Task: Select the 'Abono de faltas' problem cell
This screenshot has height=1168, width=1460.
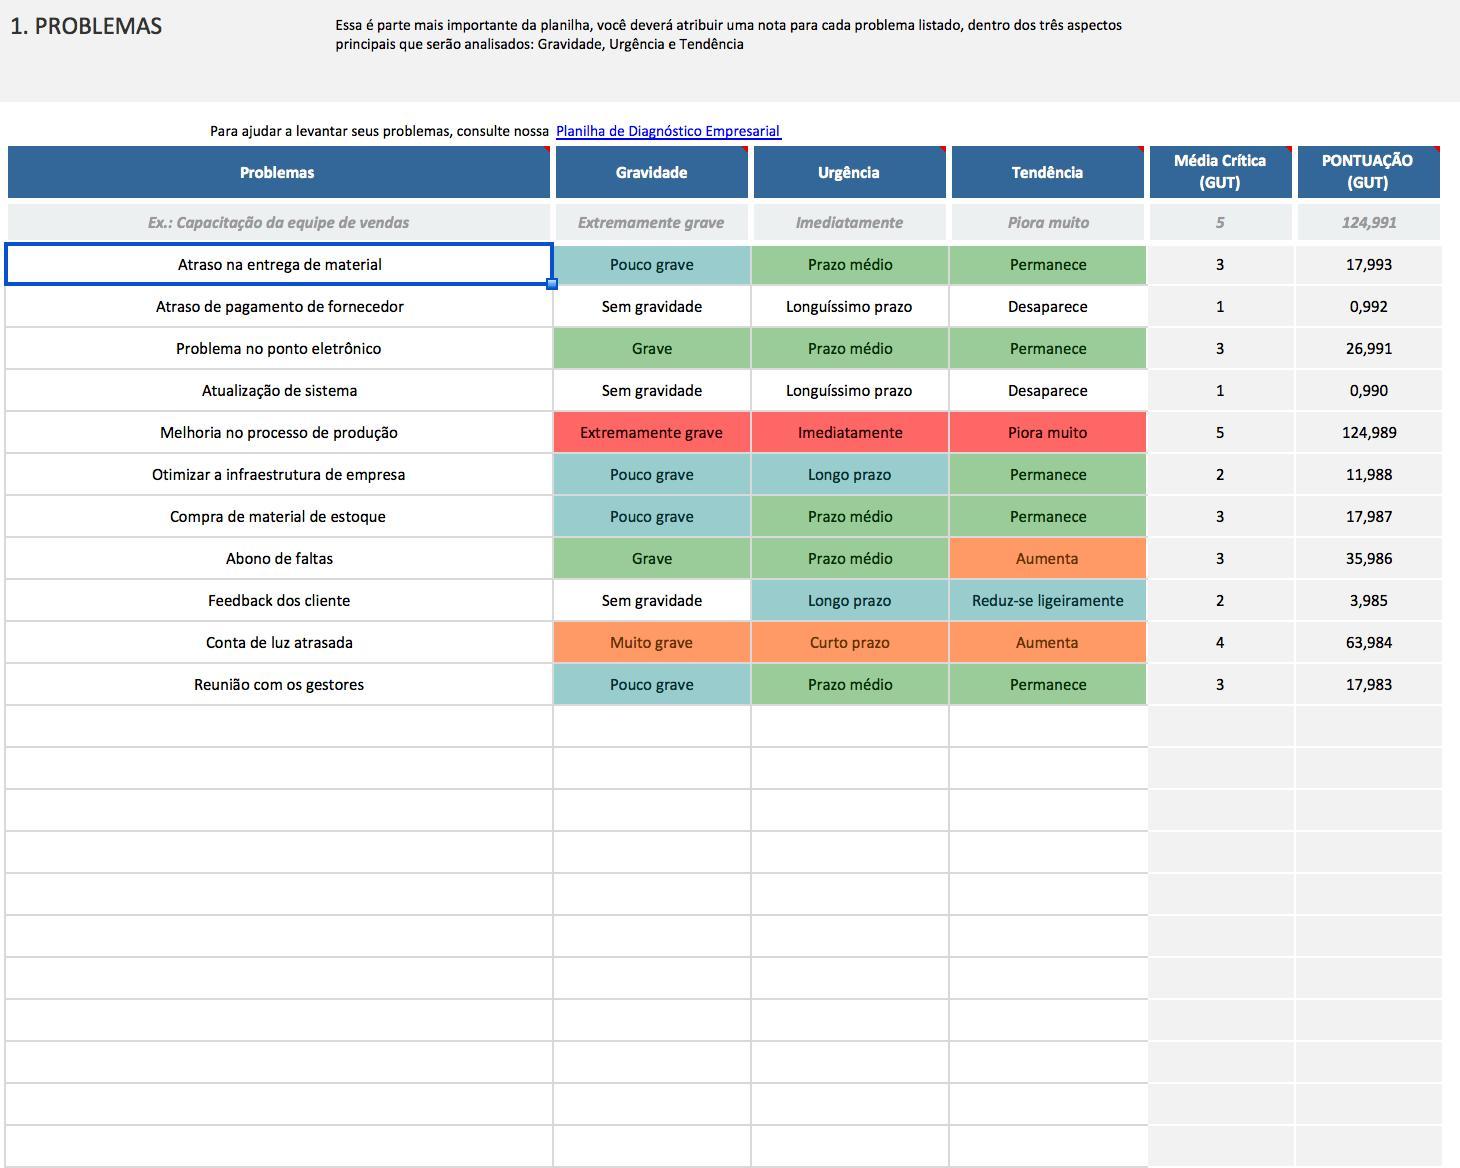Action: [279, 559]
